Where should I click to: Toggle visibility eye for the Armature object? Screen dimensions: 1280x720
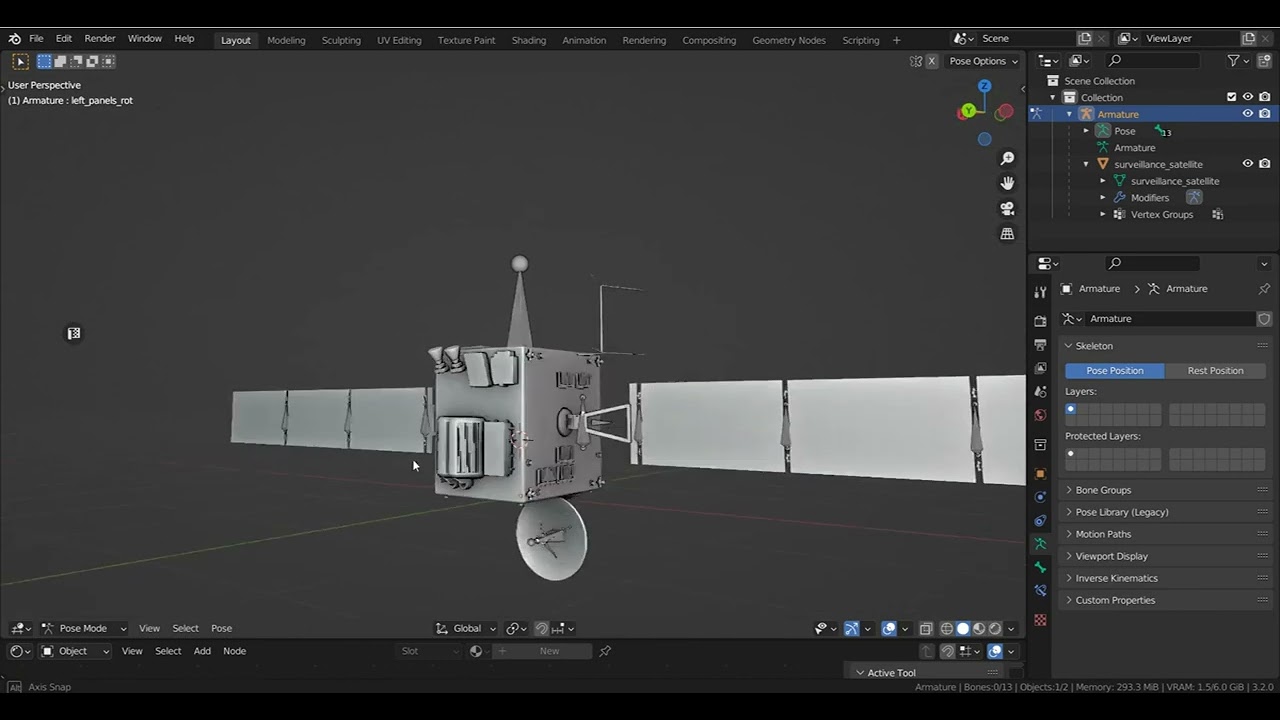pos(1248,114)
